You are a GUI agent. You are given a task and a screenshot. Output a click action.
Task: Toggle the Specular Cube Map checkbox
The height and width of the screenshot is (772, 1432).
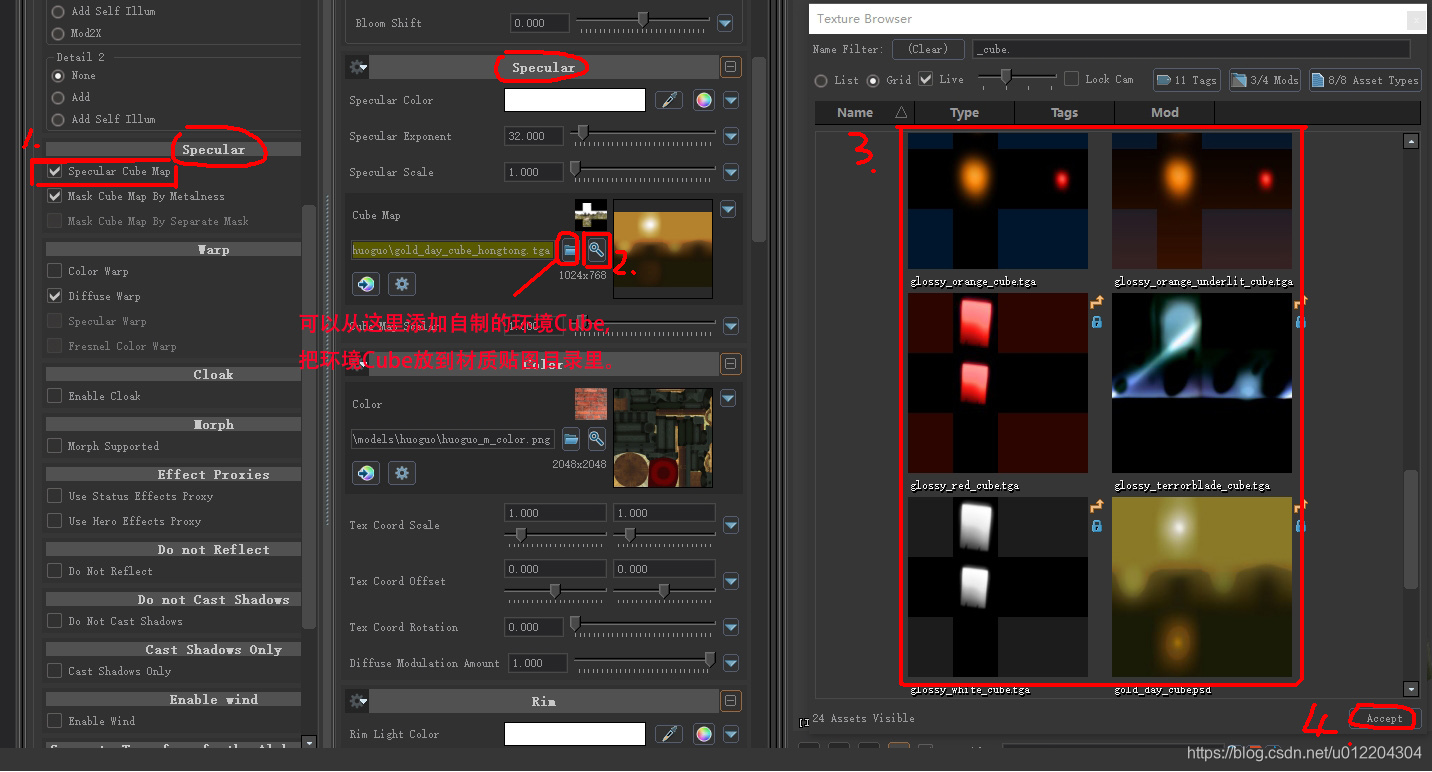click(55, 172)
